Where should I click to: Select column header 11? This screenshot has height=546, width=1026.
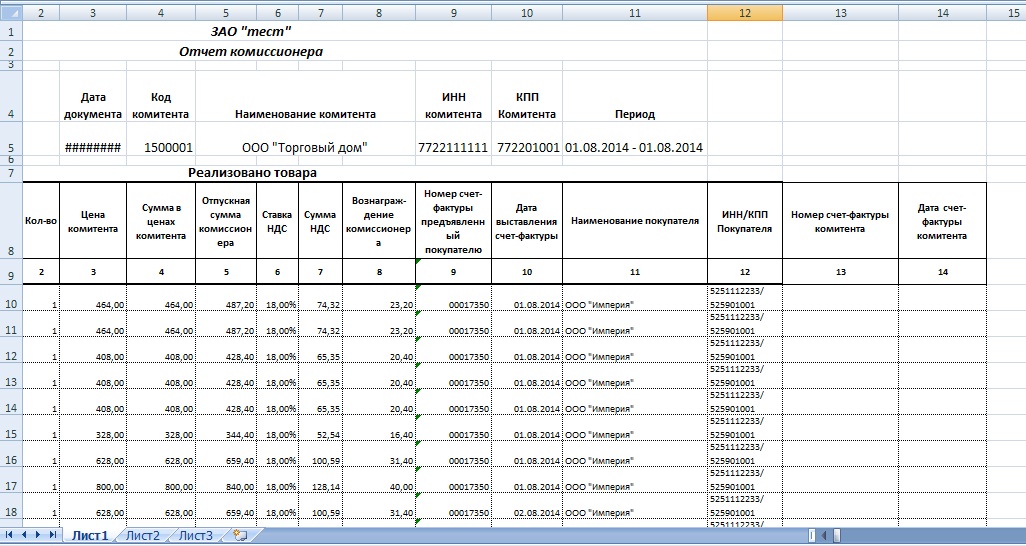click(635, 12)
